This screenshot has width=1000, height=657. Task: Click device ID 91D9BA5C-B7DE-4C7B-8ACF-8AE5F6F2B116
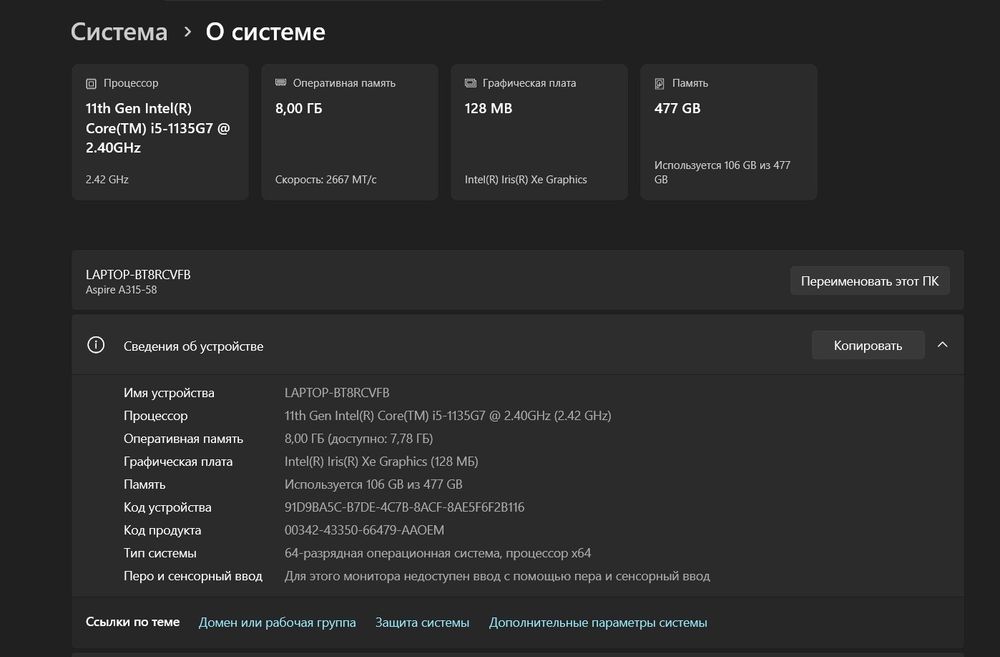click(x=404, y=507)
